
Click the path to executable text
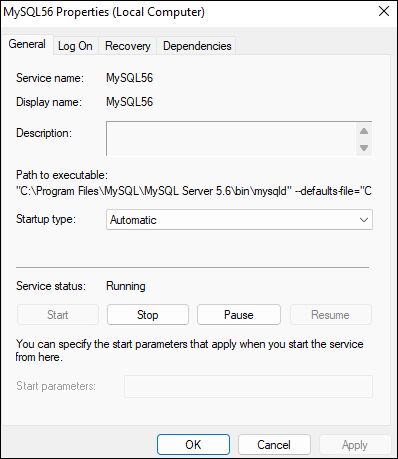pyautogui.click(x=194, y=191)
